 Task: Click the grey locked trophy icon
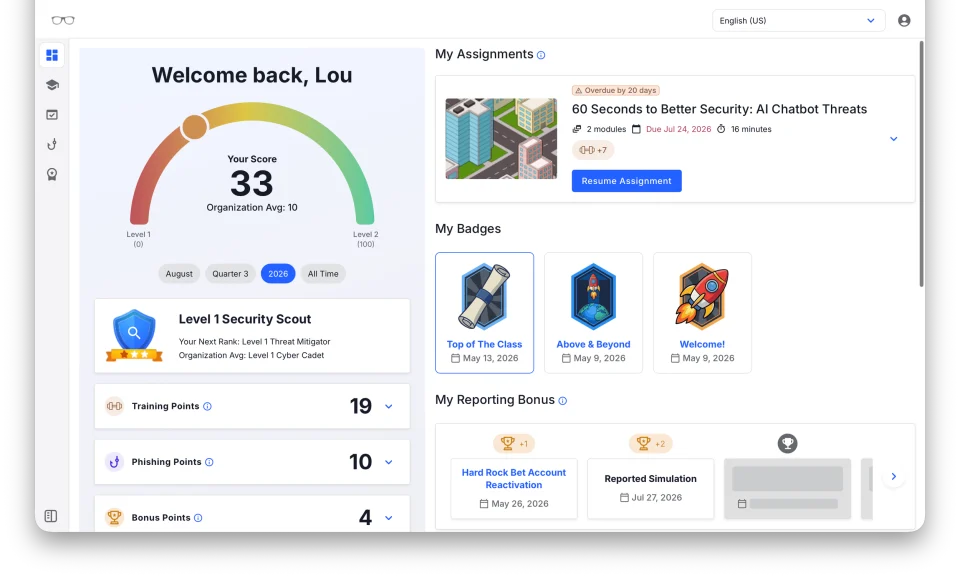pos(787,443)
